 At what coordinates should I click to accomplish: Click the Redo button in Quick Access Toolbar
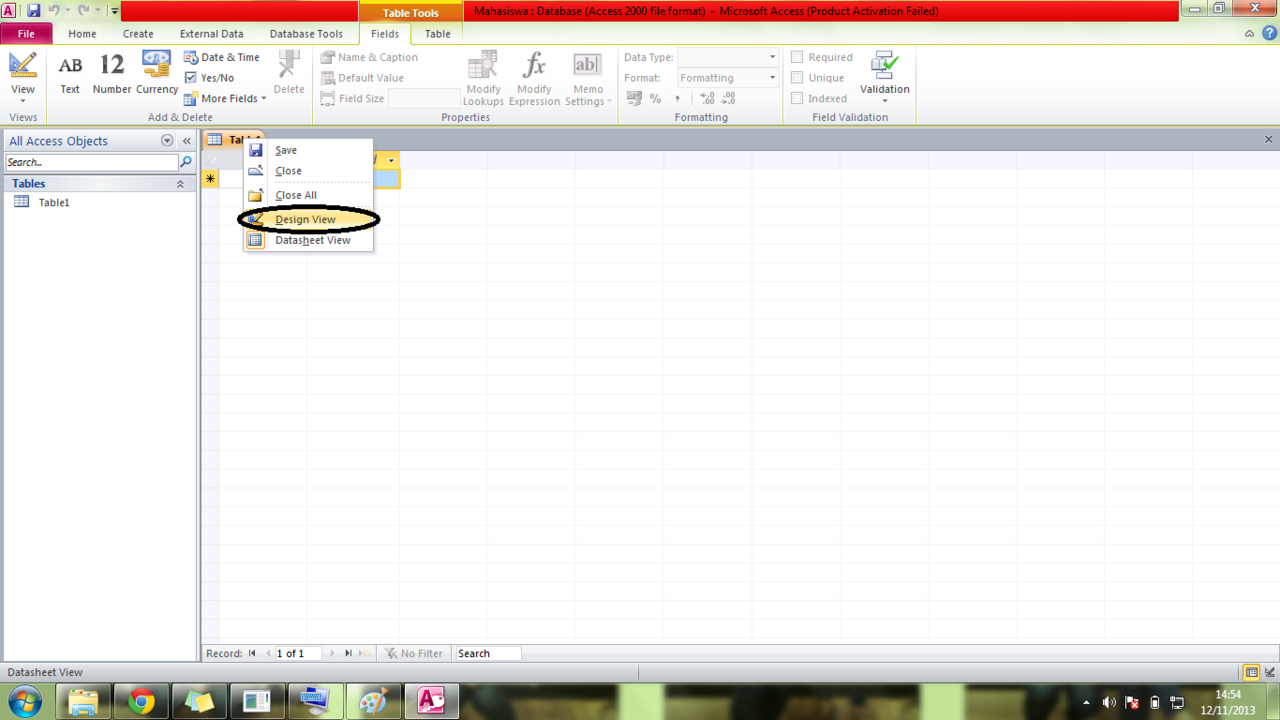(84, 11)
